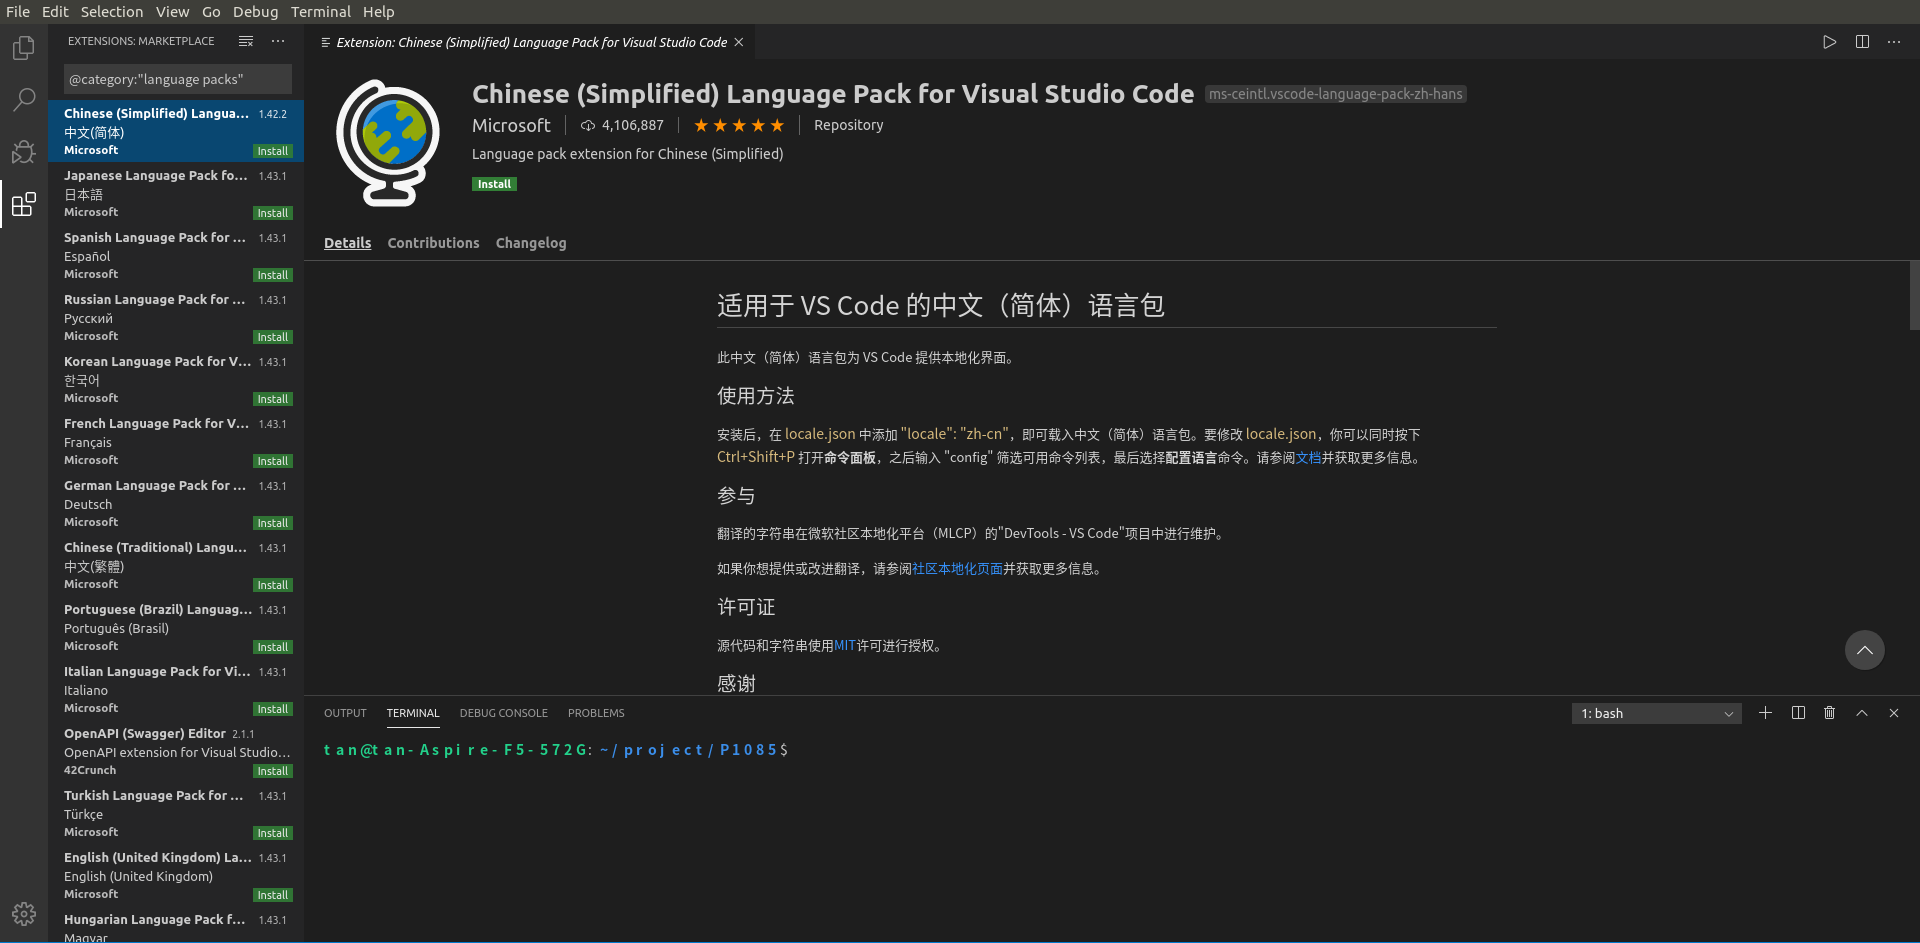This screenshot has width=1920, height=943.
Task: Open the Search view in the activity bar
Action: pos(22,99)
